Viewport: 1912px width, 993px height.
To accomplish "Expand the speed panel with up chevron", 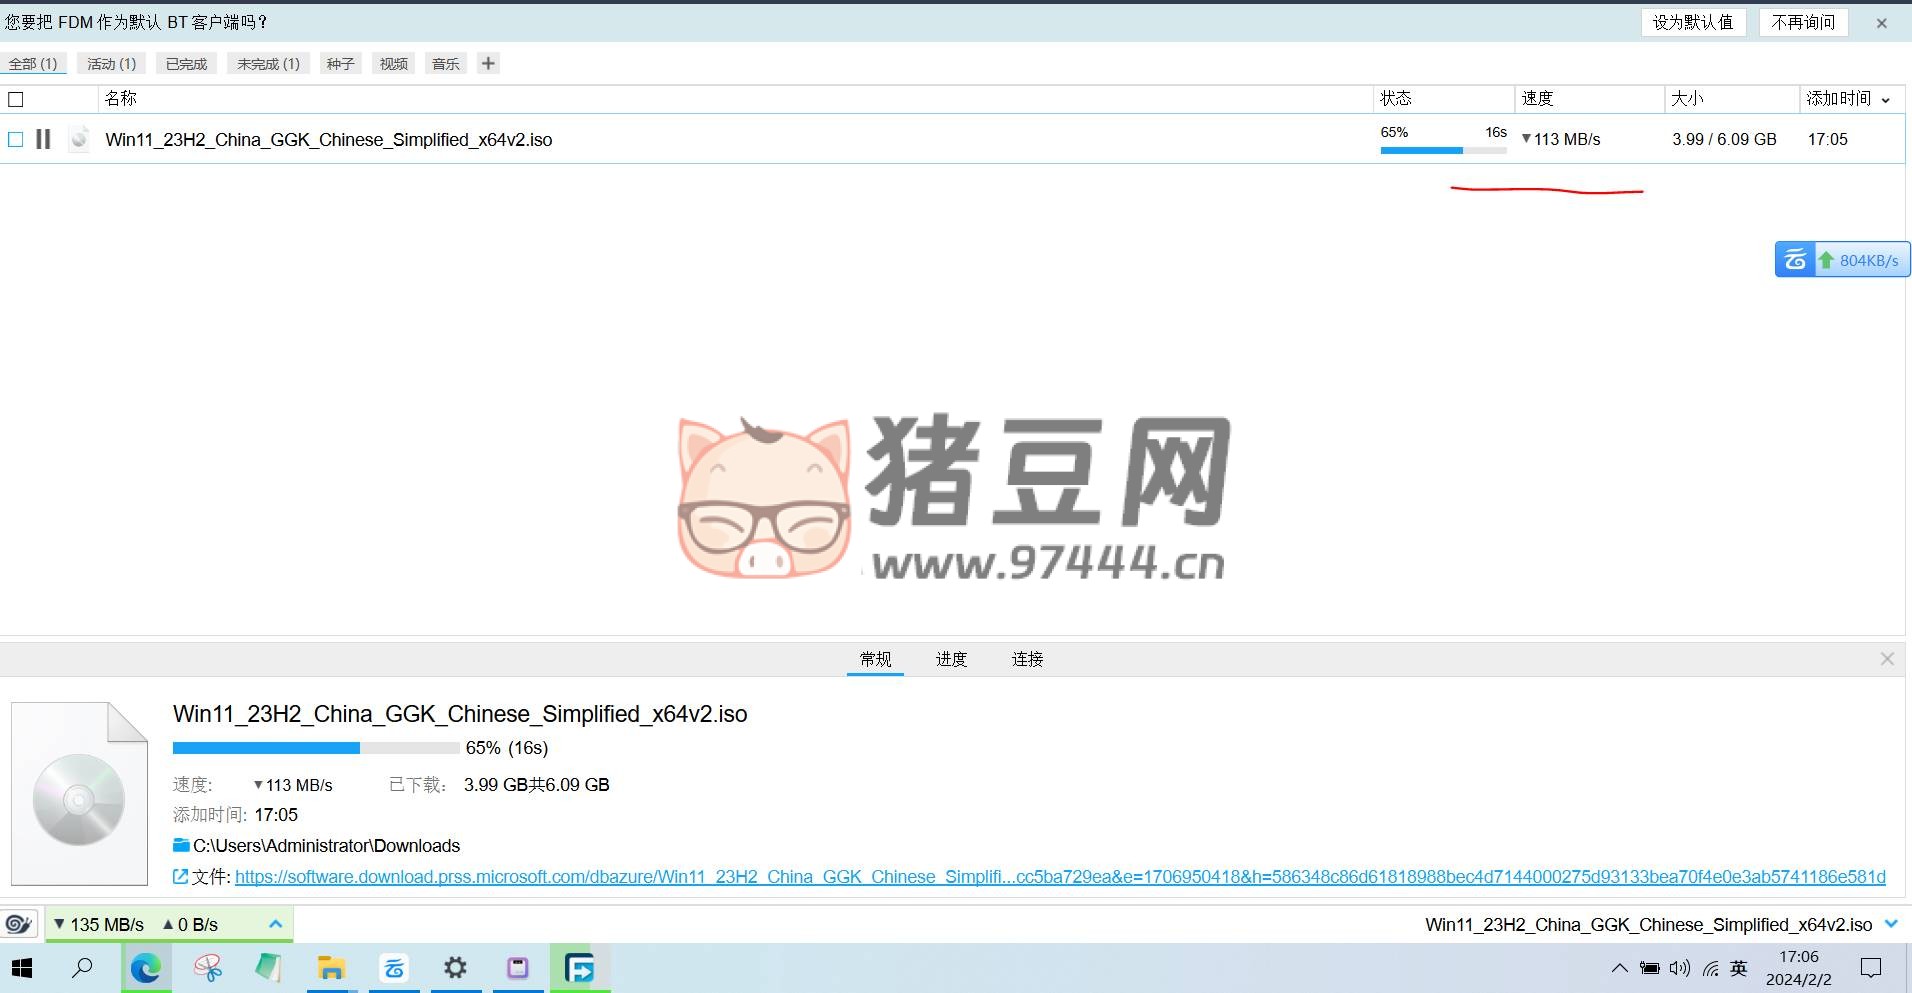I will [x=276, y=924].
